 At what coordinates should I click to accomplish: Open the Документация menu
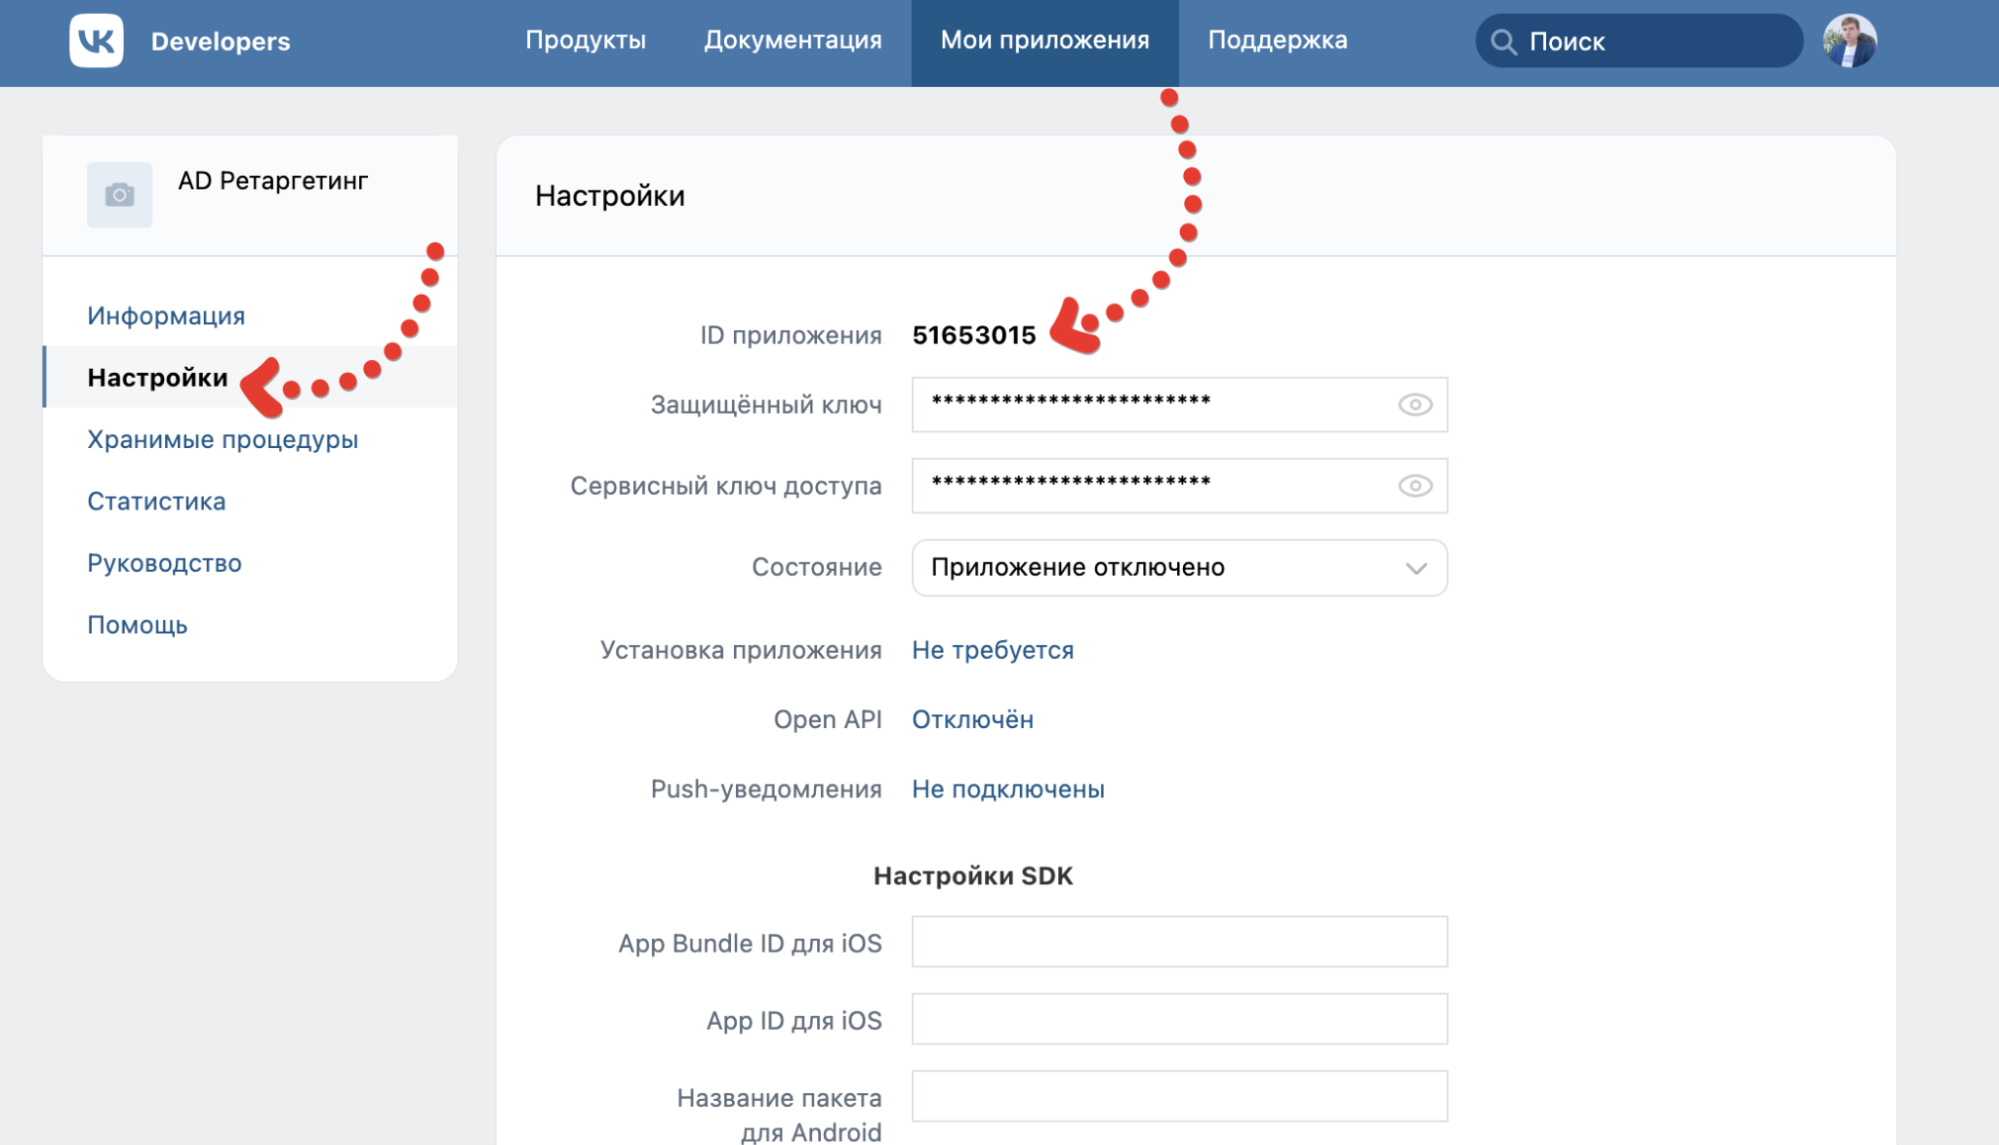pos(793,41)
